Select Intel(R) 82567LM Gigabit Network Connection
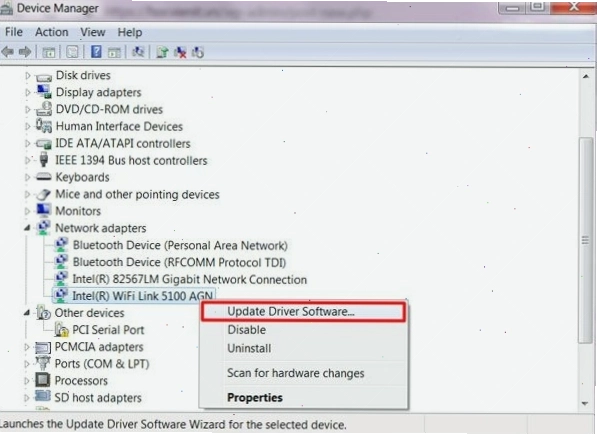Screen dimensions: 597x435 [190, 279]
